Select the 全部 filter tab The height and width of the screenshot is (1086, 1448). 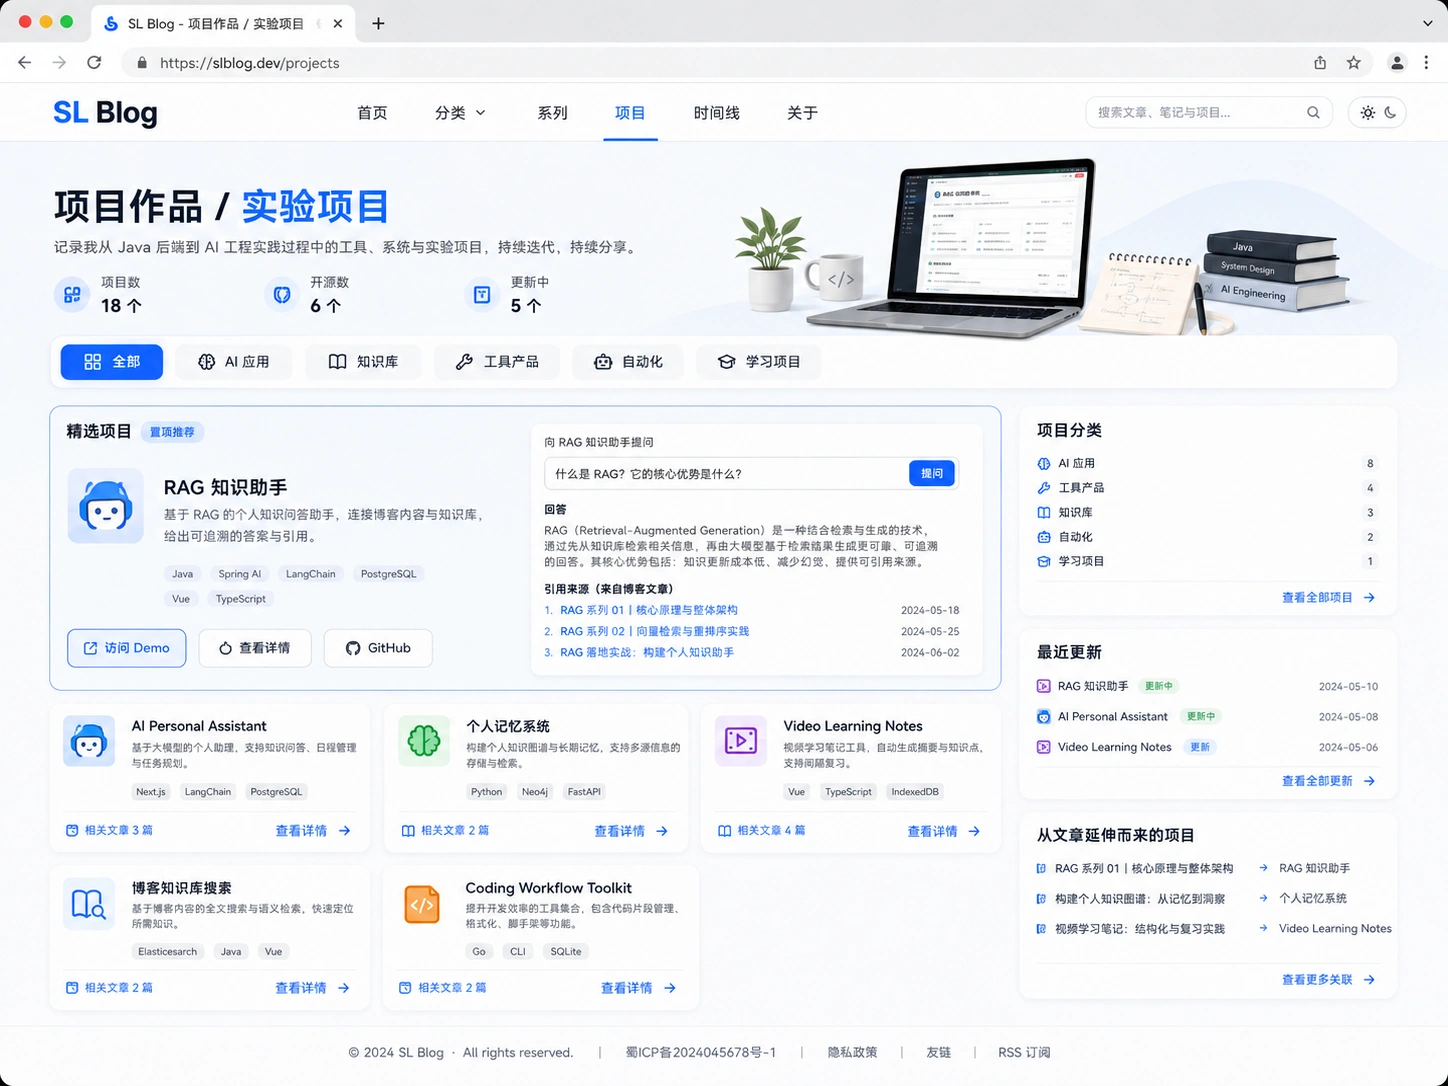tap(112, 362)
